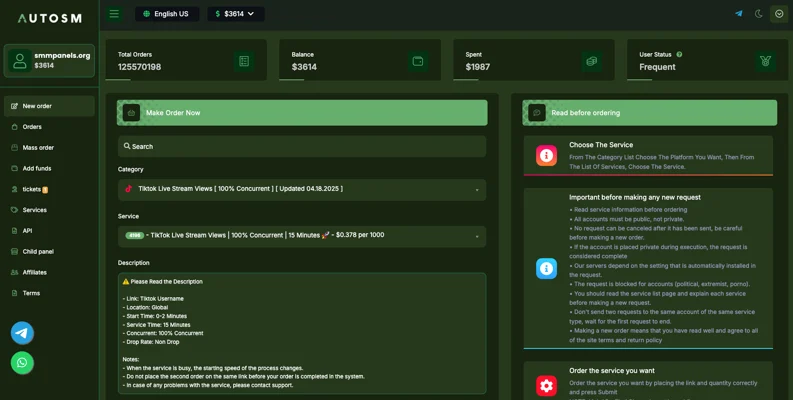Open the top-right user dropdown circle
The image size is (793, 400).
pos(779,14)
